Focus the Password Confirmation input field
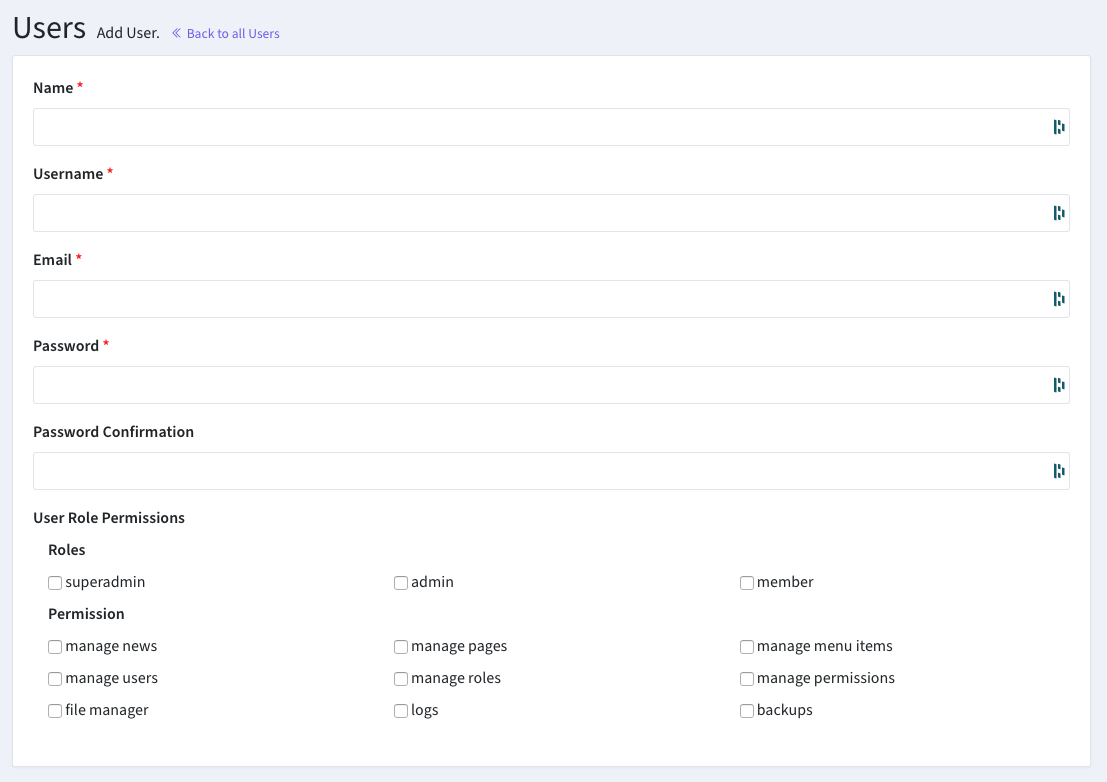 (x=551, y=471)
